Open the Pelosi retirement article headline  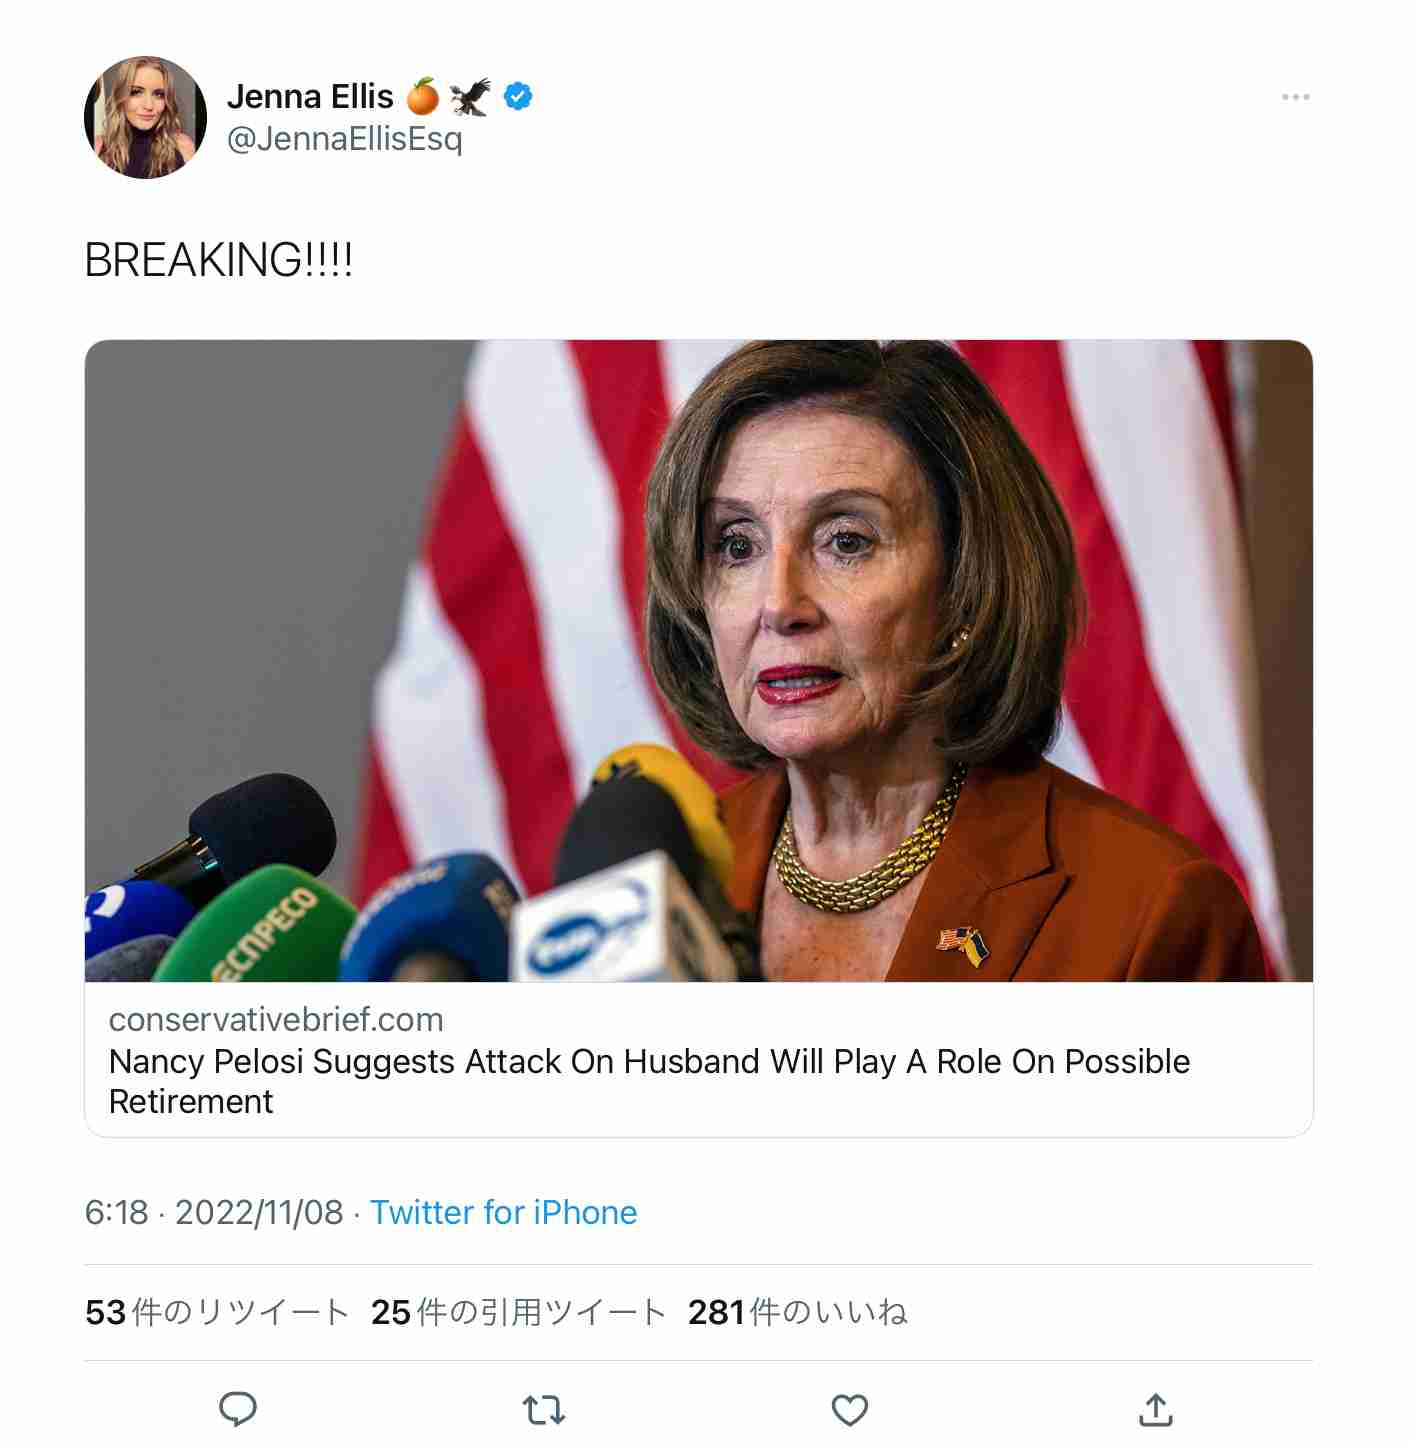click(x=650, y=1081)
